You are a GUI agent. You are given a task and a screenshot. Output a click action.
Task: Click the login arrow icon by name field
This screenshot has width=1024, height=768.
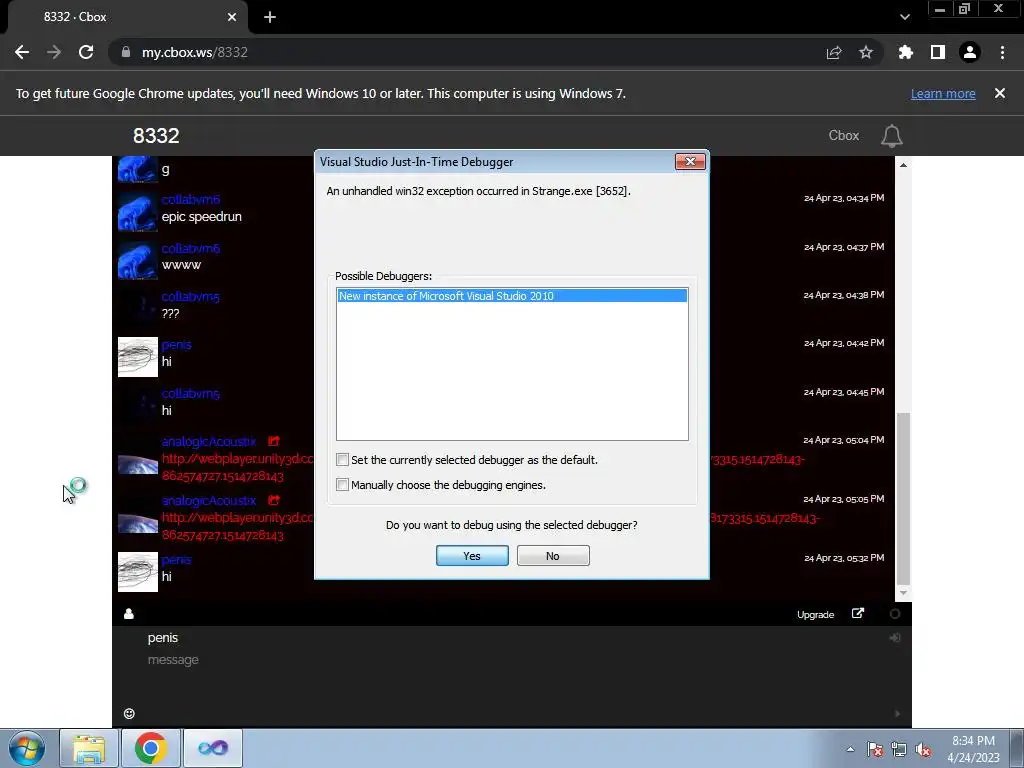coord(895,637)
